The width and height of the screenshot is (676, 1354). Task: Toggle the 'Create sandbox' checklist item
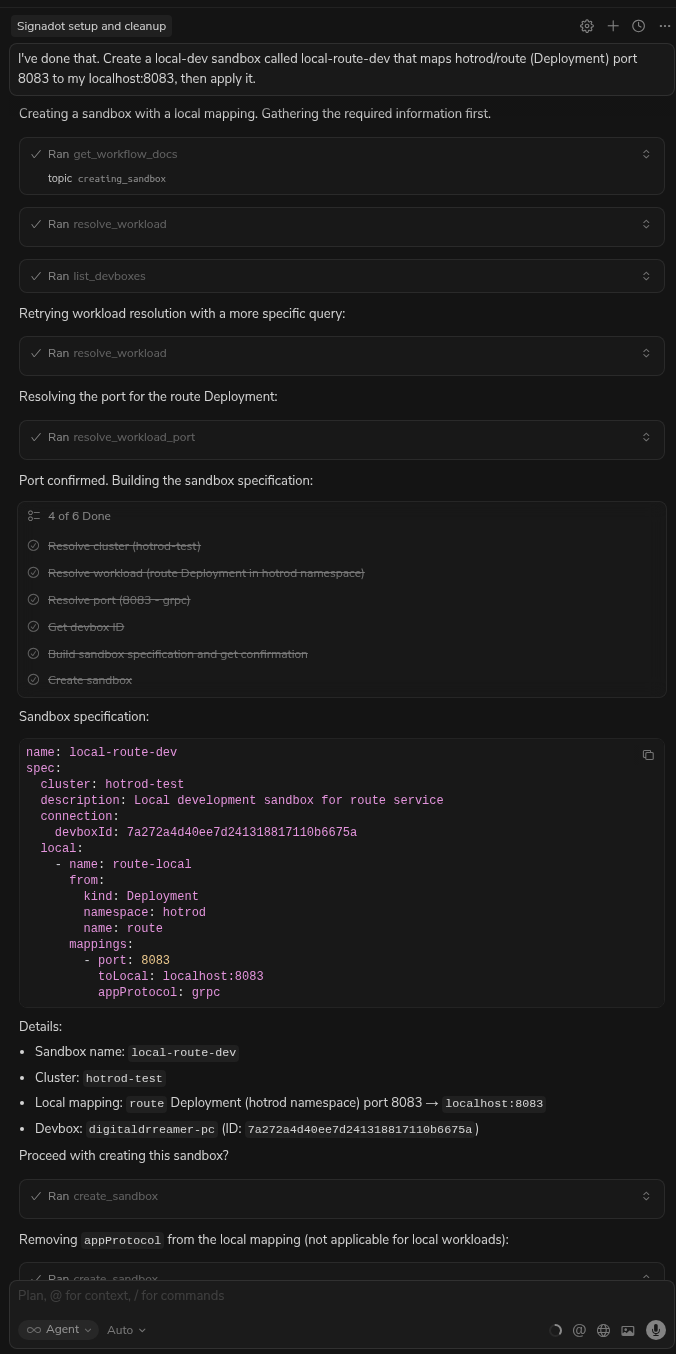pos(33,680)
